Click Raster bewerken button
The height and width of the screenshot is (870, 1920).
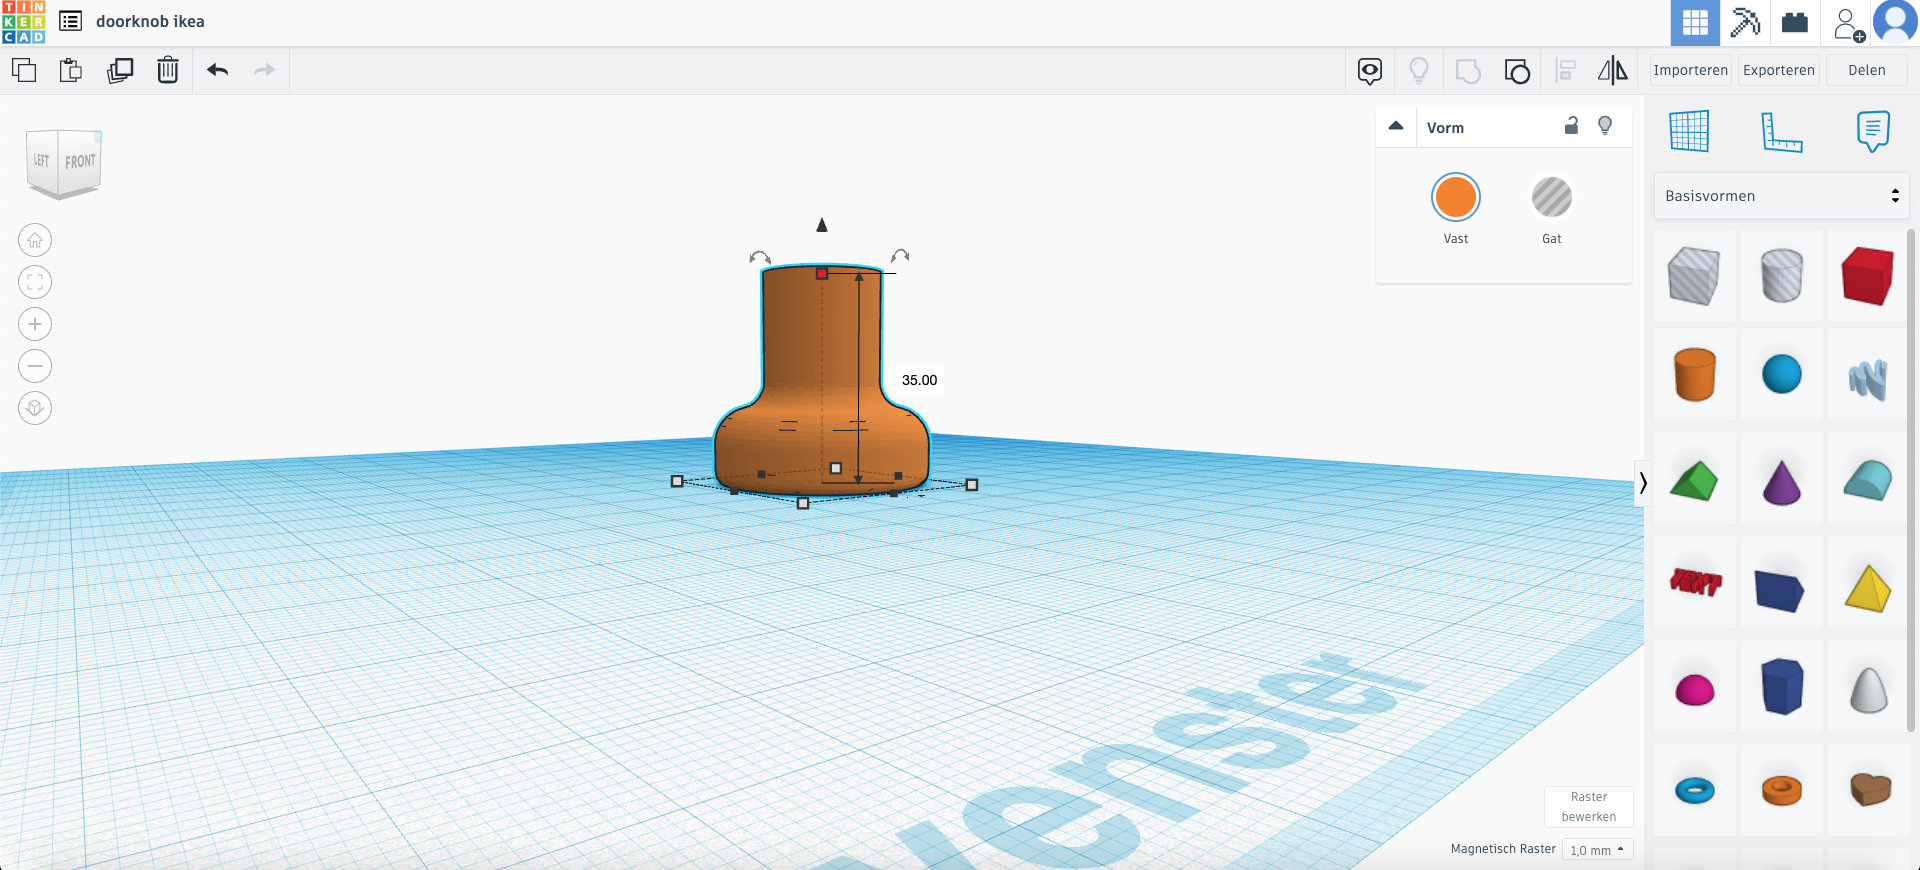point(1588,807)
